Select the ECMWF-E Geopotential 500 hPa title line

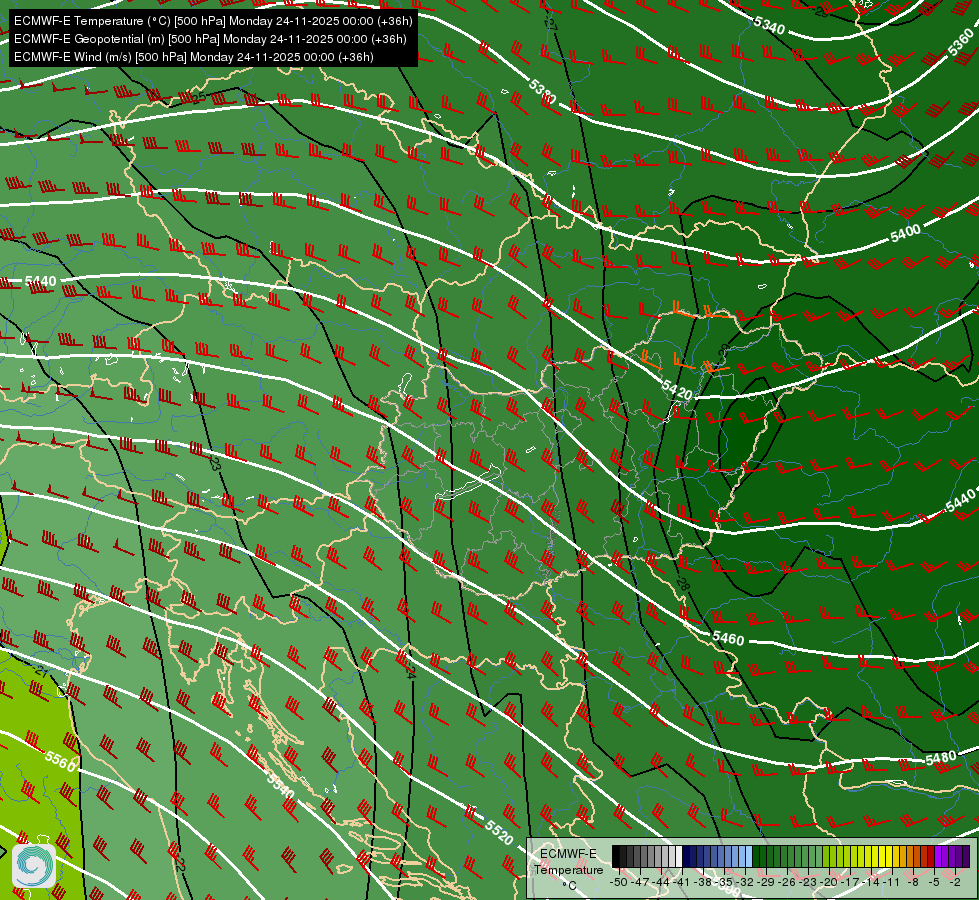click(210, 39)
